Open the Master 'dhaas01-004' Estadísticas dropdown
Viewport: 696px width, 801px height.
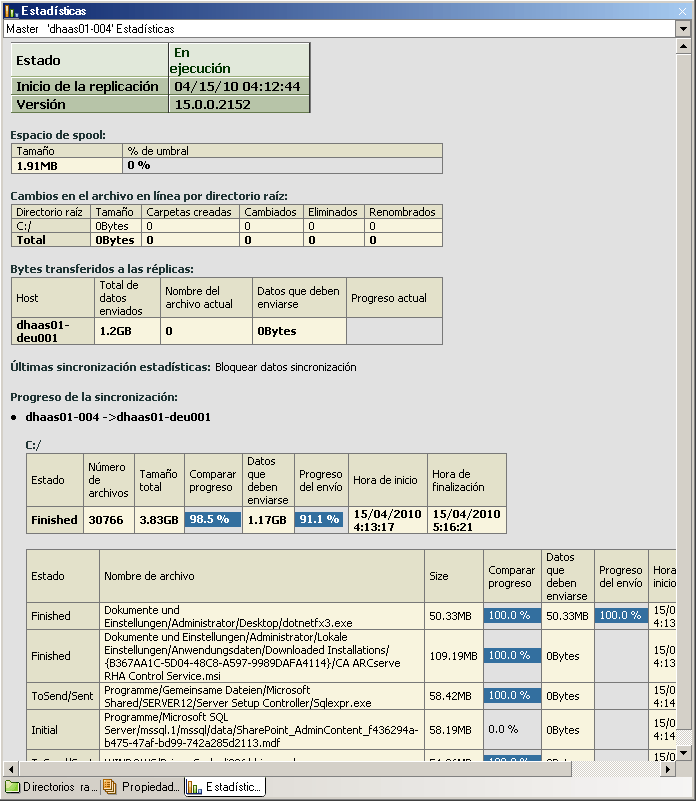pos(684,29)
